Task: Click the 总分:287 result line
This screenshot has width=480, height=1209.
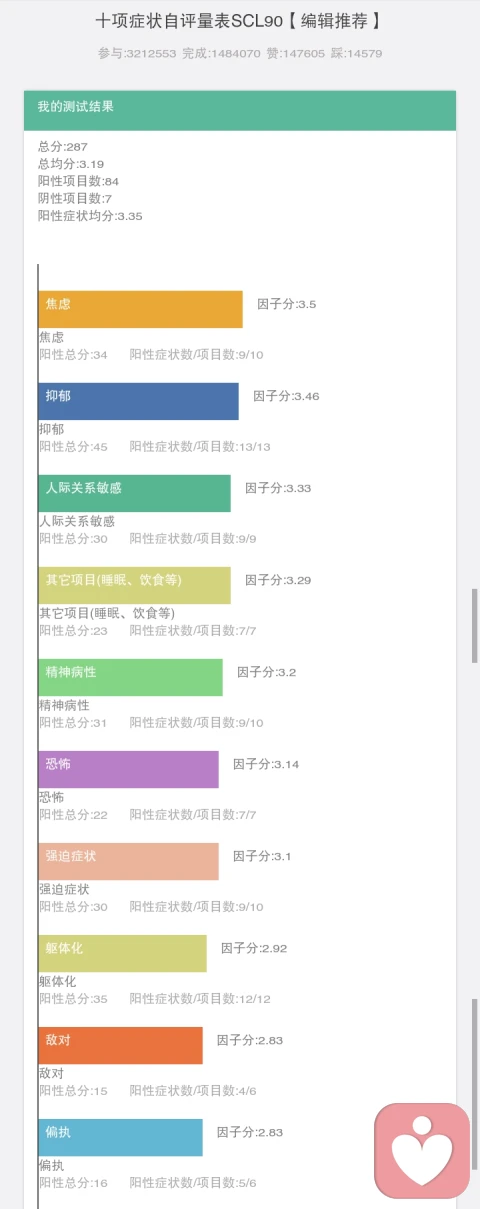Action: [x=63, y=147]
